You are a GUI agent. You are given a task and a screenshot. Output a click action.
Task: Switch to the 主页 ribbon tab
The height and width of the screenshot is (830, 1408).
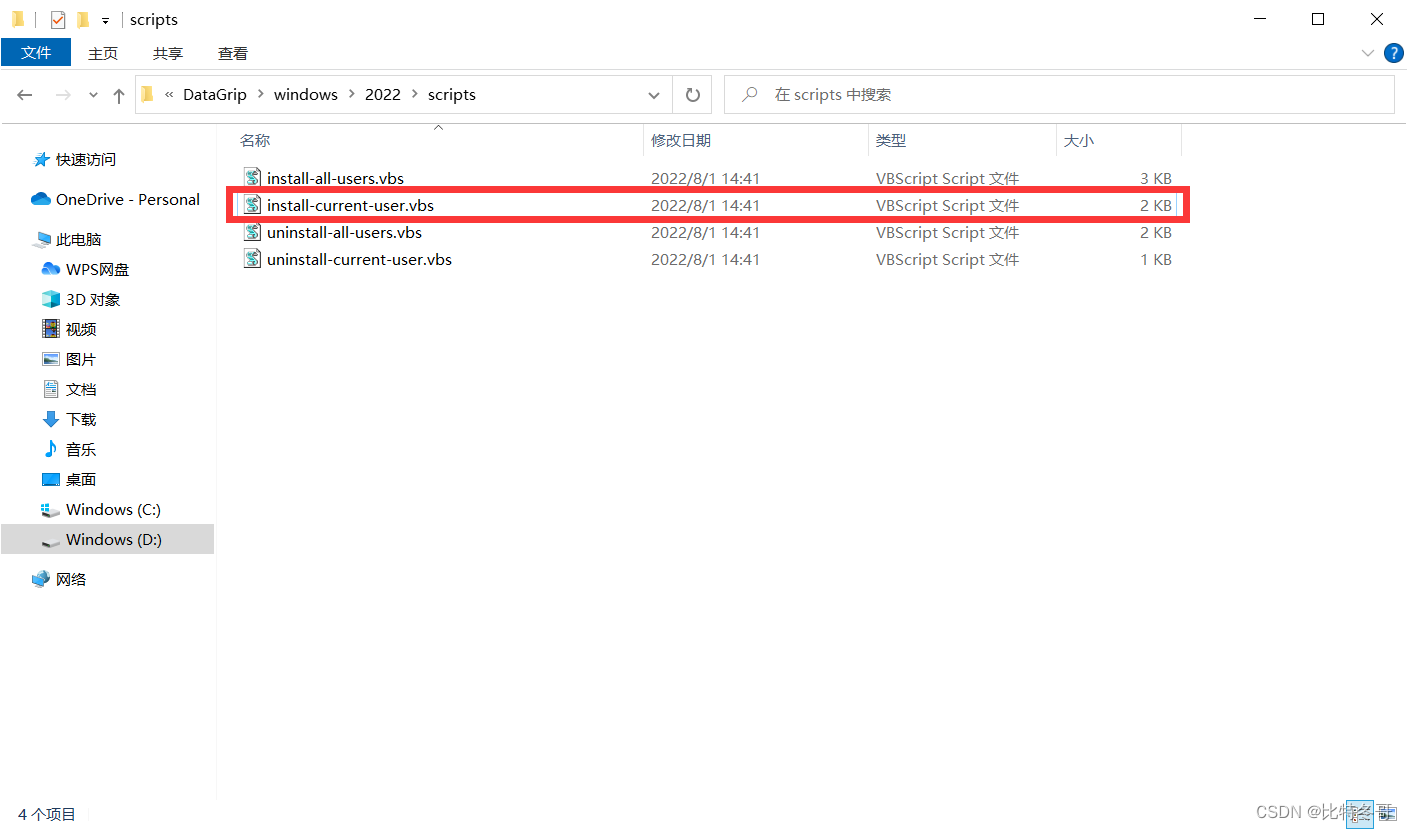103,53
